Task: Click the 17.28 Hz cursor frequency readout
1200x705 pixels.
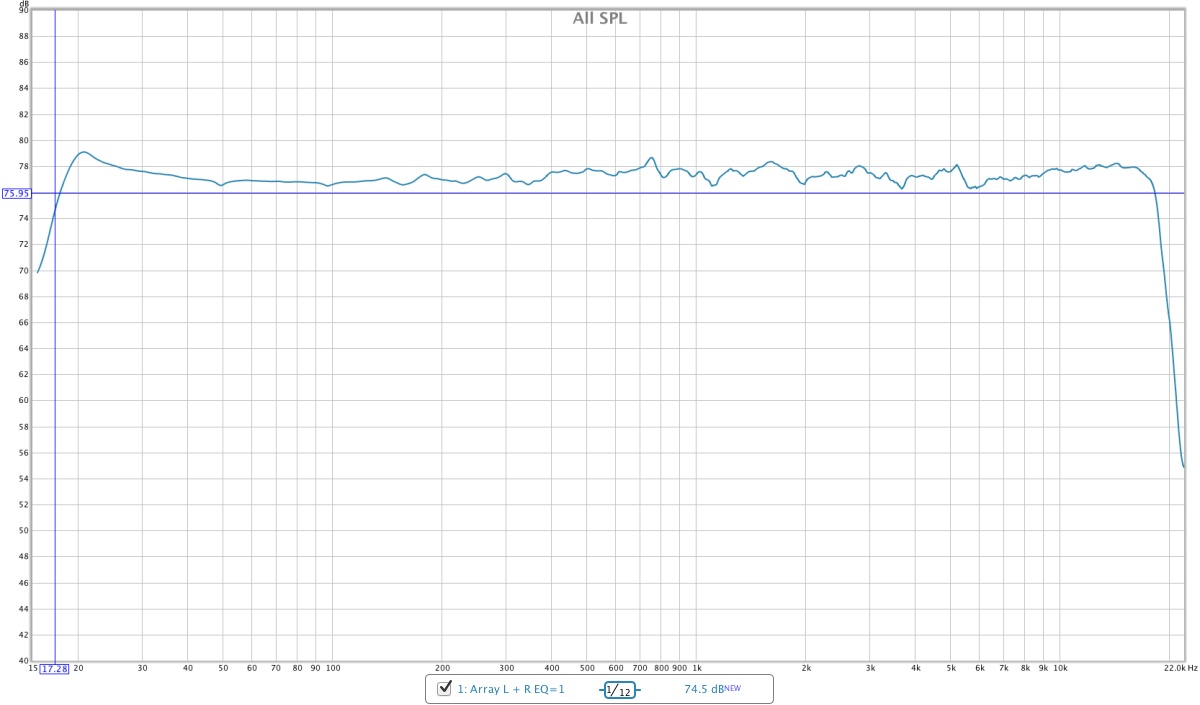Action: (x=54, y=668)
